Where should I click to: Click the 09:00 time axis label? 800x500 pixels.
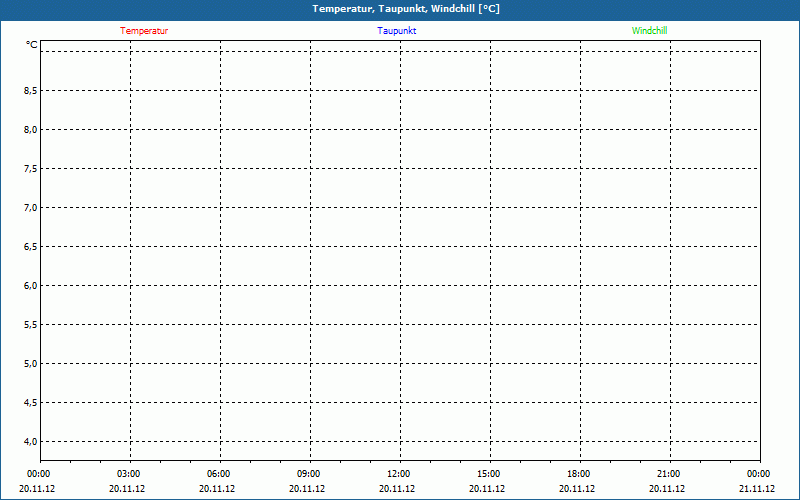(308, 474)
